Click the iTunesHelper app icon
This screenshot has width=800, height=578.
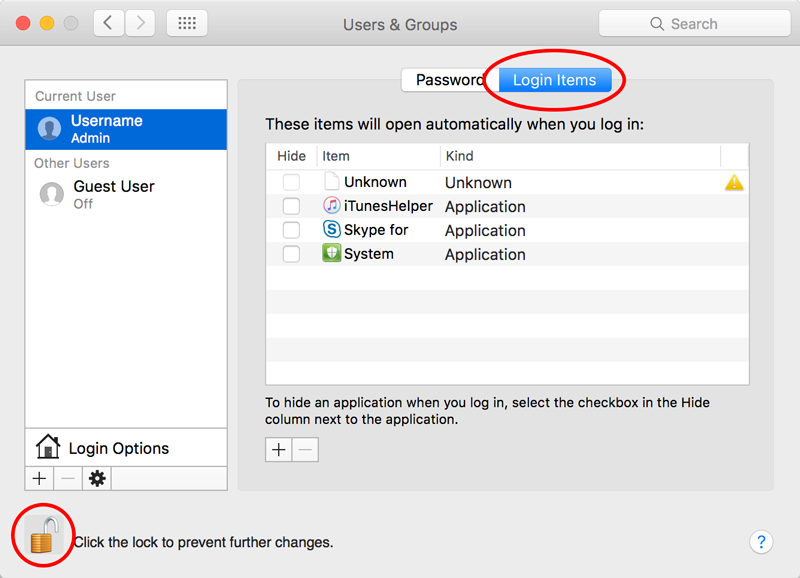click(x=332, y=206)
